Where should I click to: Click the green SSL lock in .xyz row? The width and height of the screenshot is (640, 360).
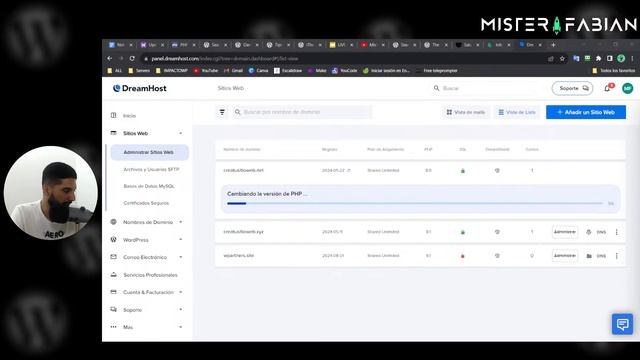pyautogui.click(x=462, y=232)
